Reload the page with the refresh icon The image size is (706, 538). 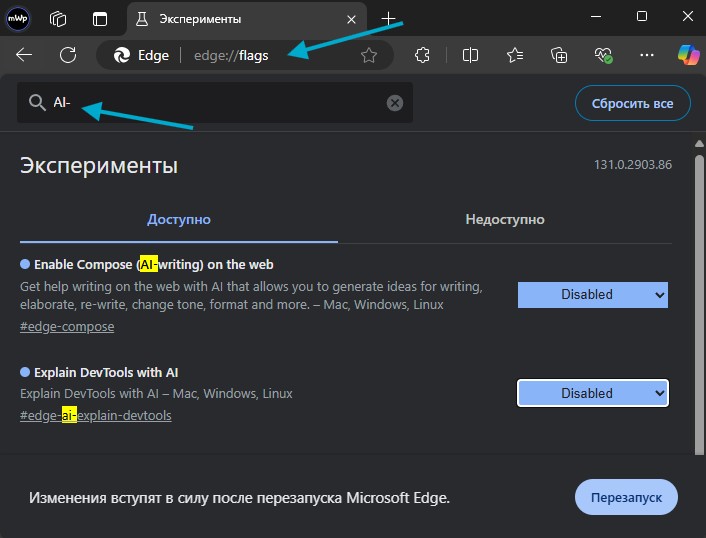(68, 55)
